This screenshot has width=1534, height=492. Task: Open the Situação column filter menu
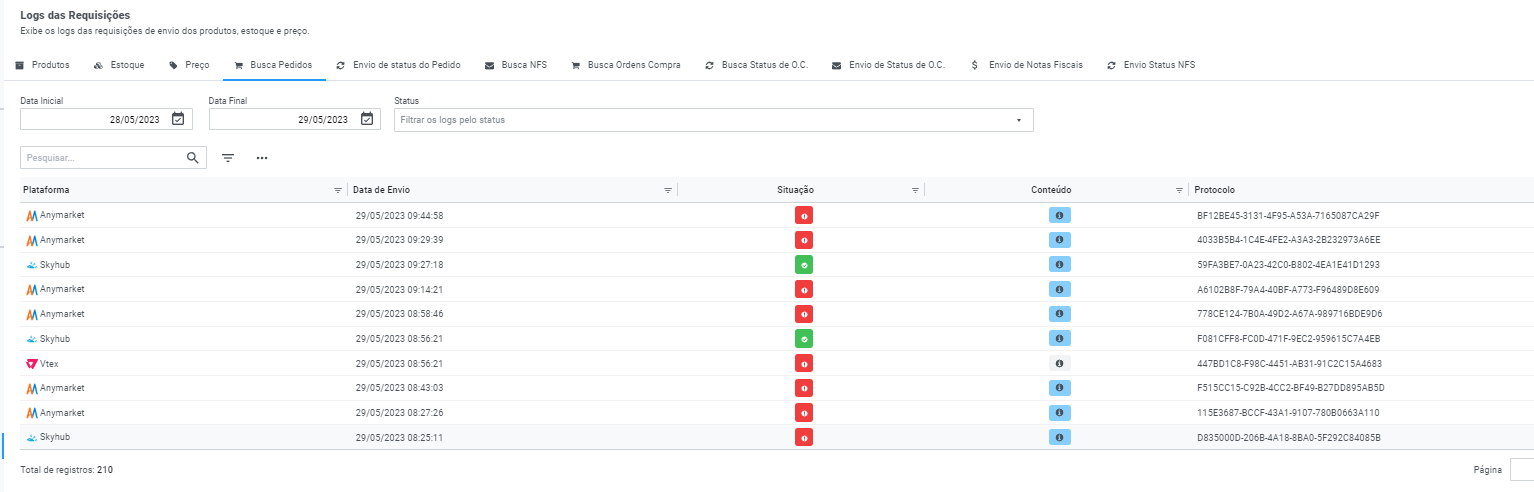[x=915, y=190]
